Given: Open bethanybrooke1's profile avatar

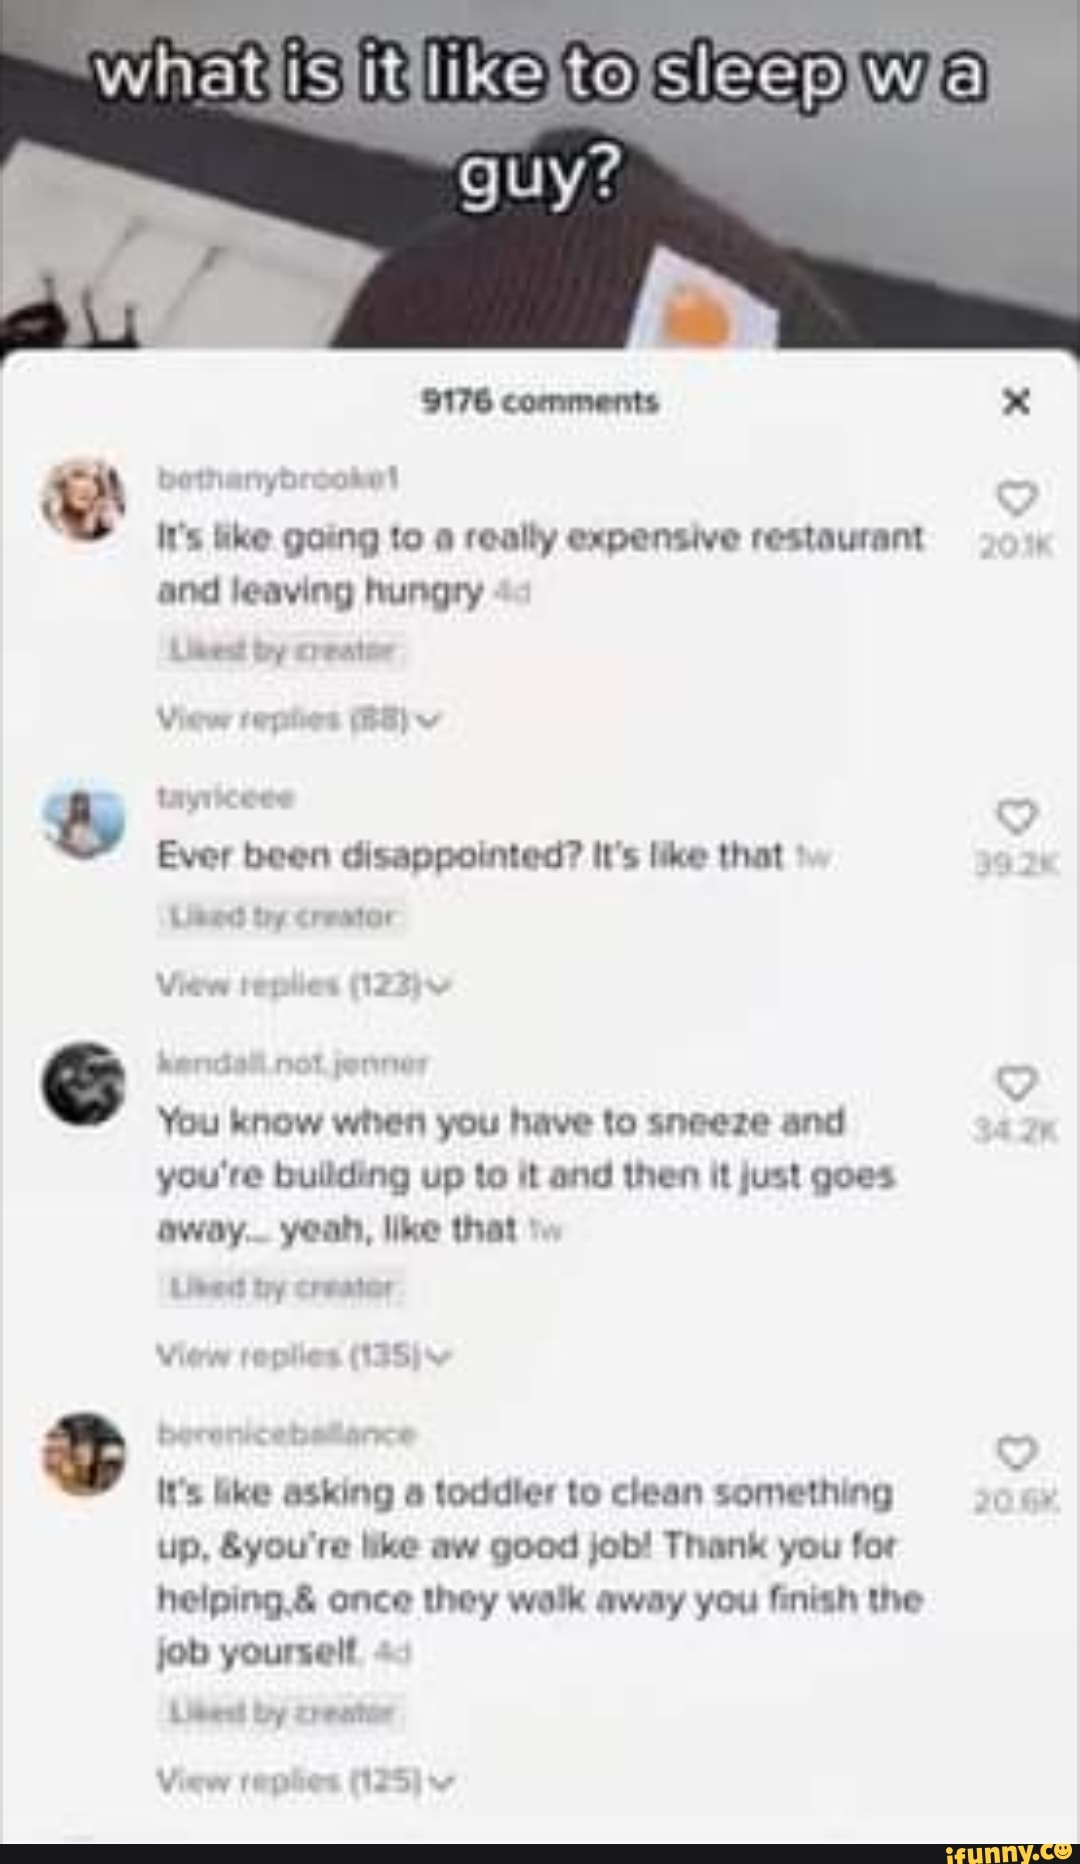Looking at the screenshot, I should [84, 499].
